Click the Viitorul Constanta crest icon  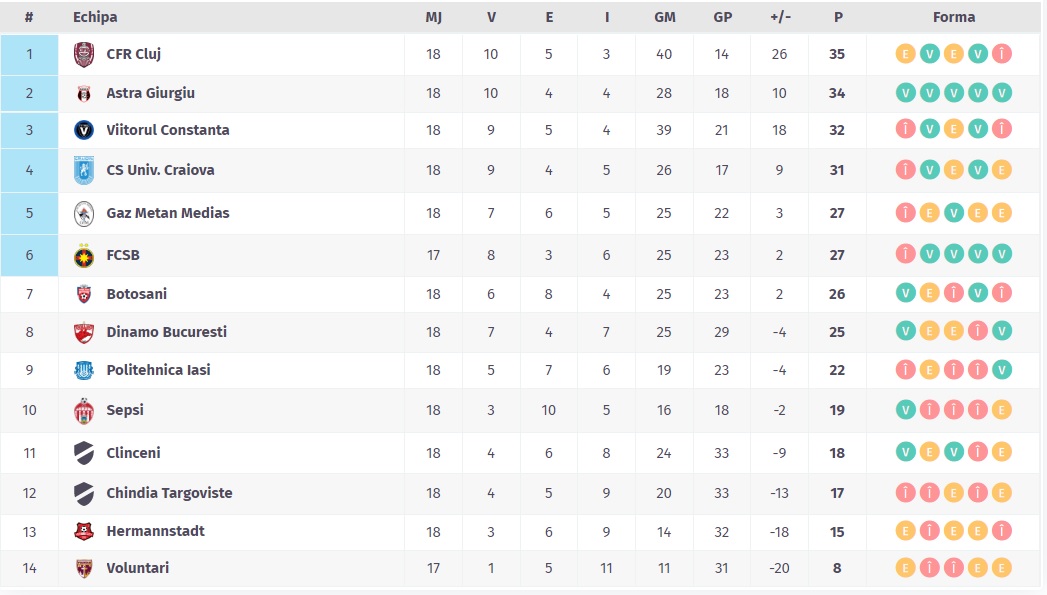click(x=84, y=130)
